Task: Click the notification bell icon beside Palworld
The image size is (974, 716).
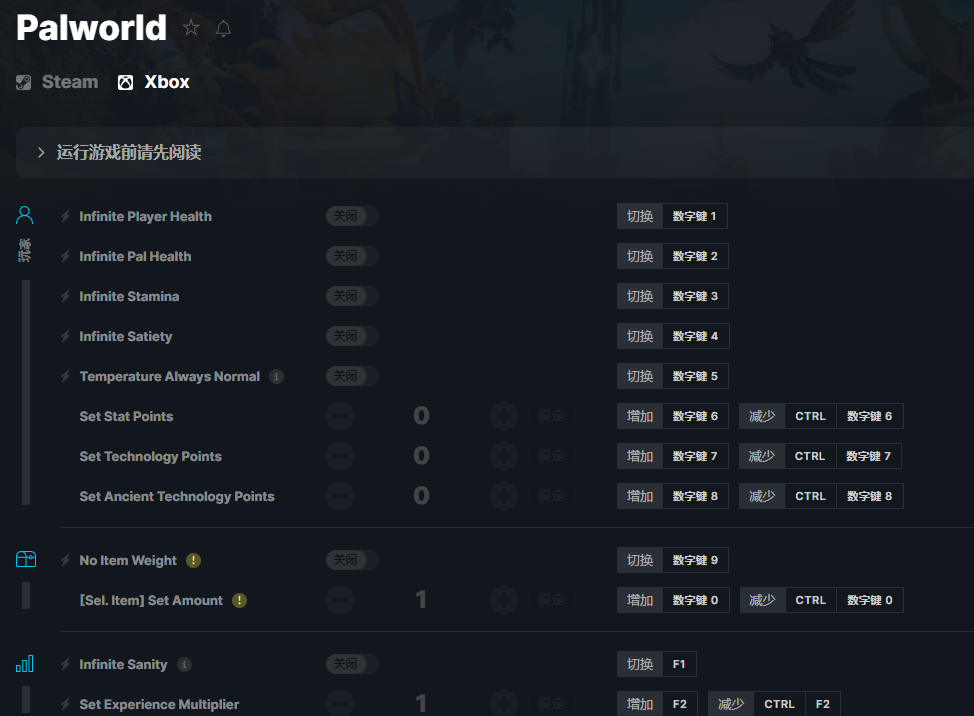Action: (224, 29)
